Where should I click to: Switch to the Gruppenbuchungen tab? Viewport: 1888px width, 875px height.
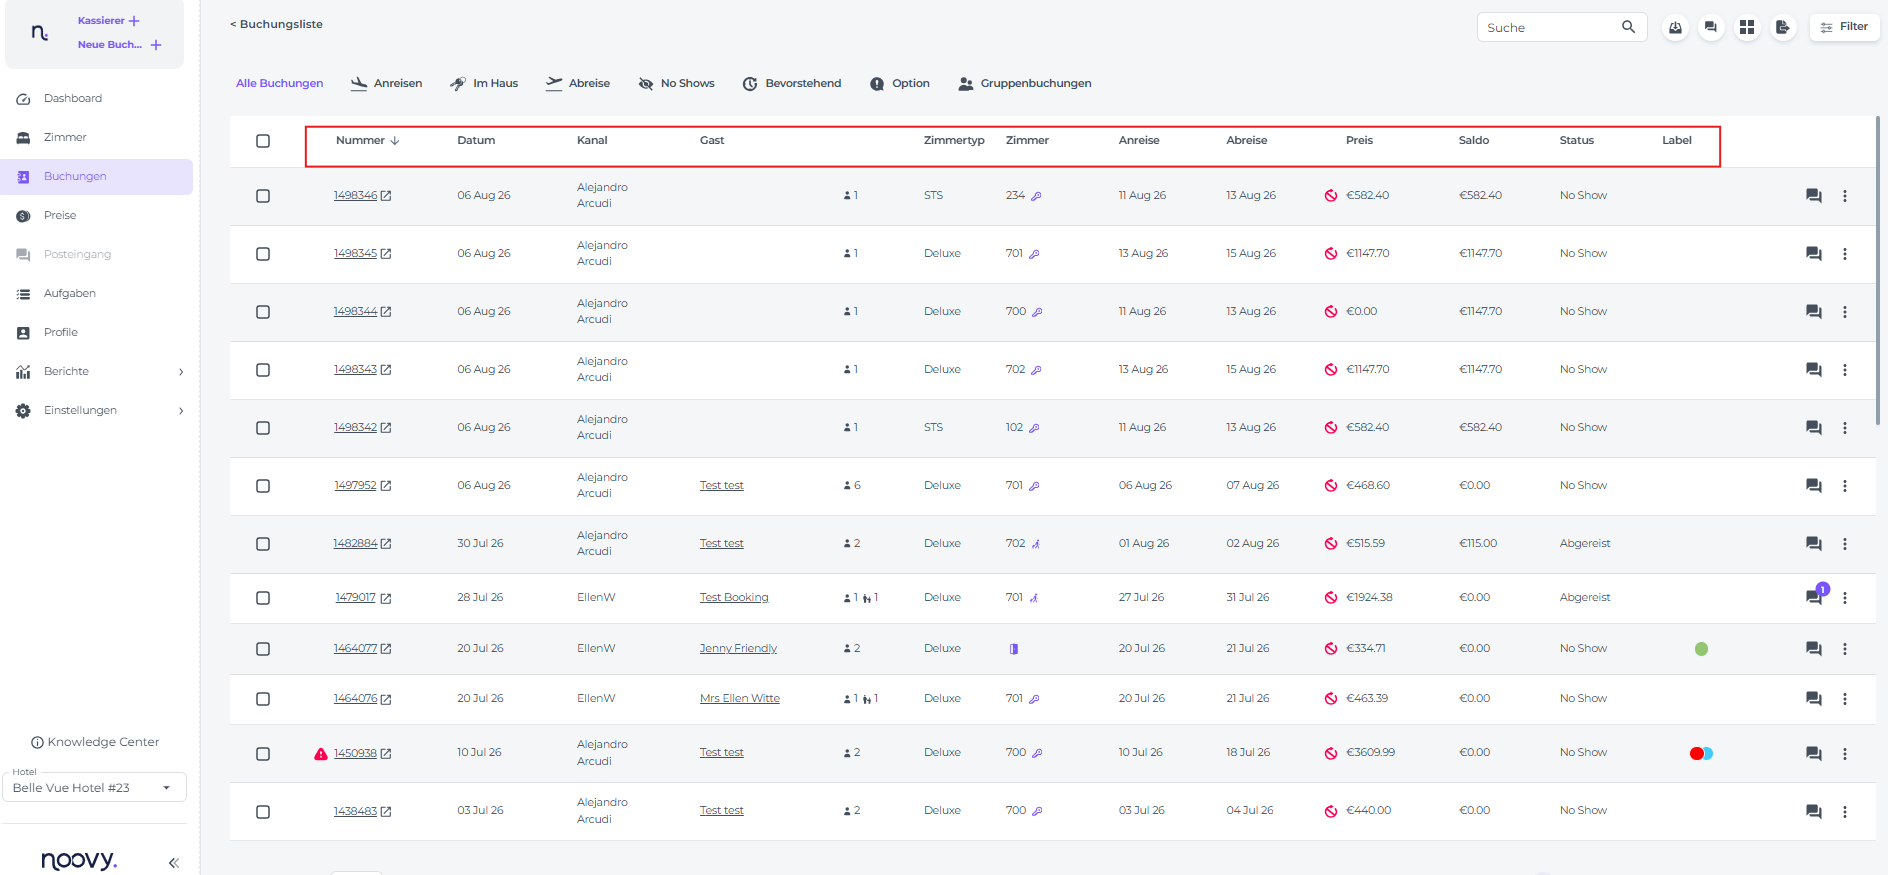pyautogui.click(x=1025, y=83)
